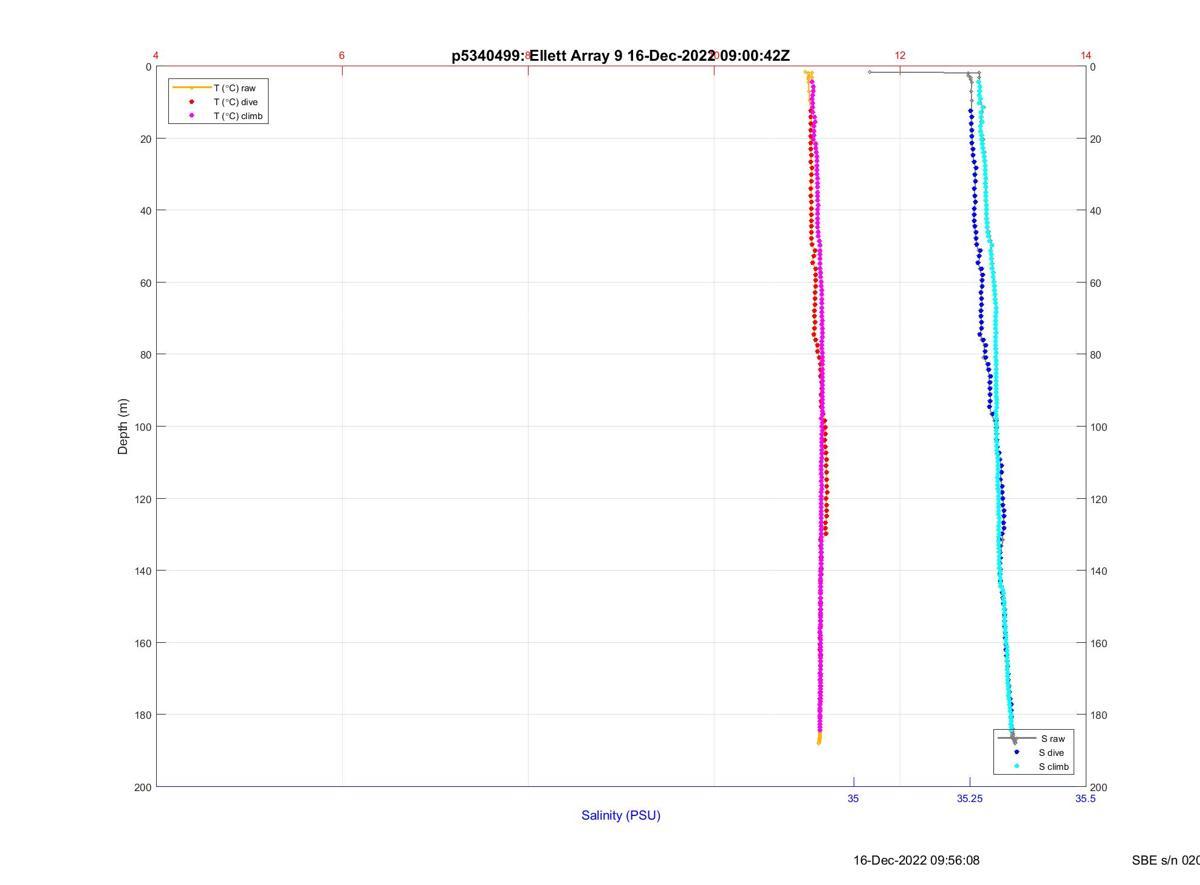
Task: Click the red temperature tick label 4
Action: tap(156, 55)
